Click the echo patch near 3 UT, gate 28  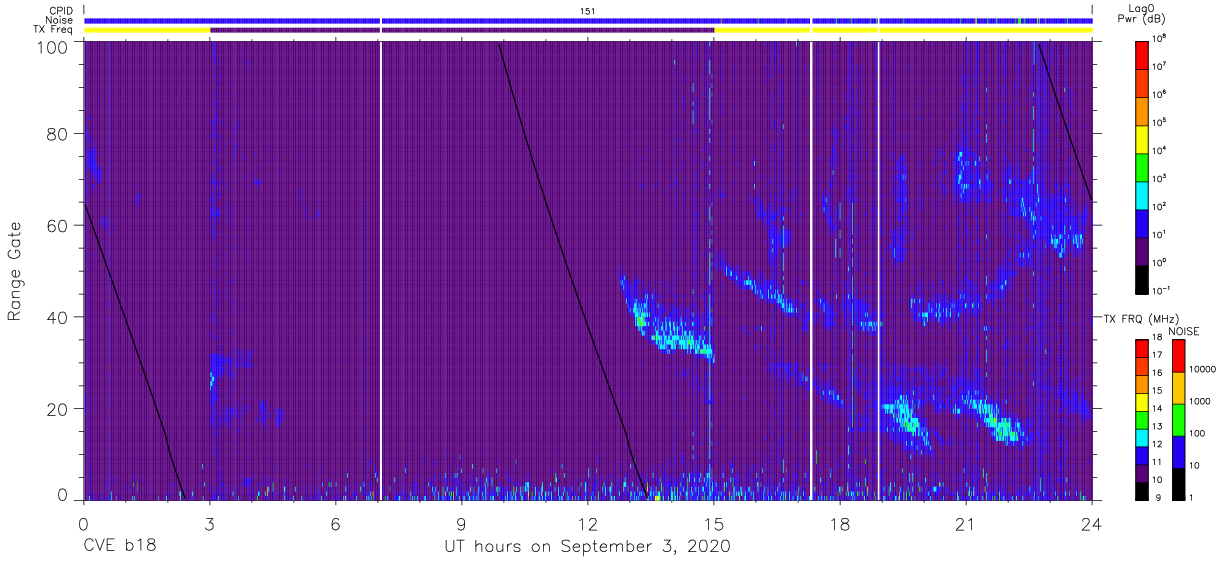click(x=226, y=370)
